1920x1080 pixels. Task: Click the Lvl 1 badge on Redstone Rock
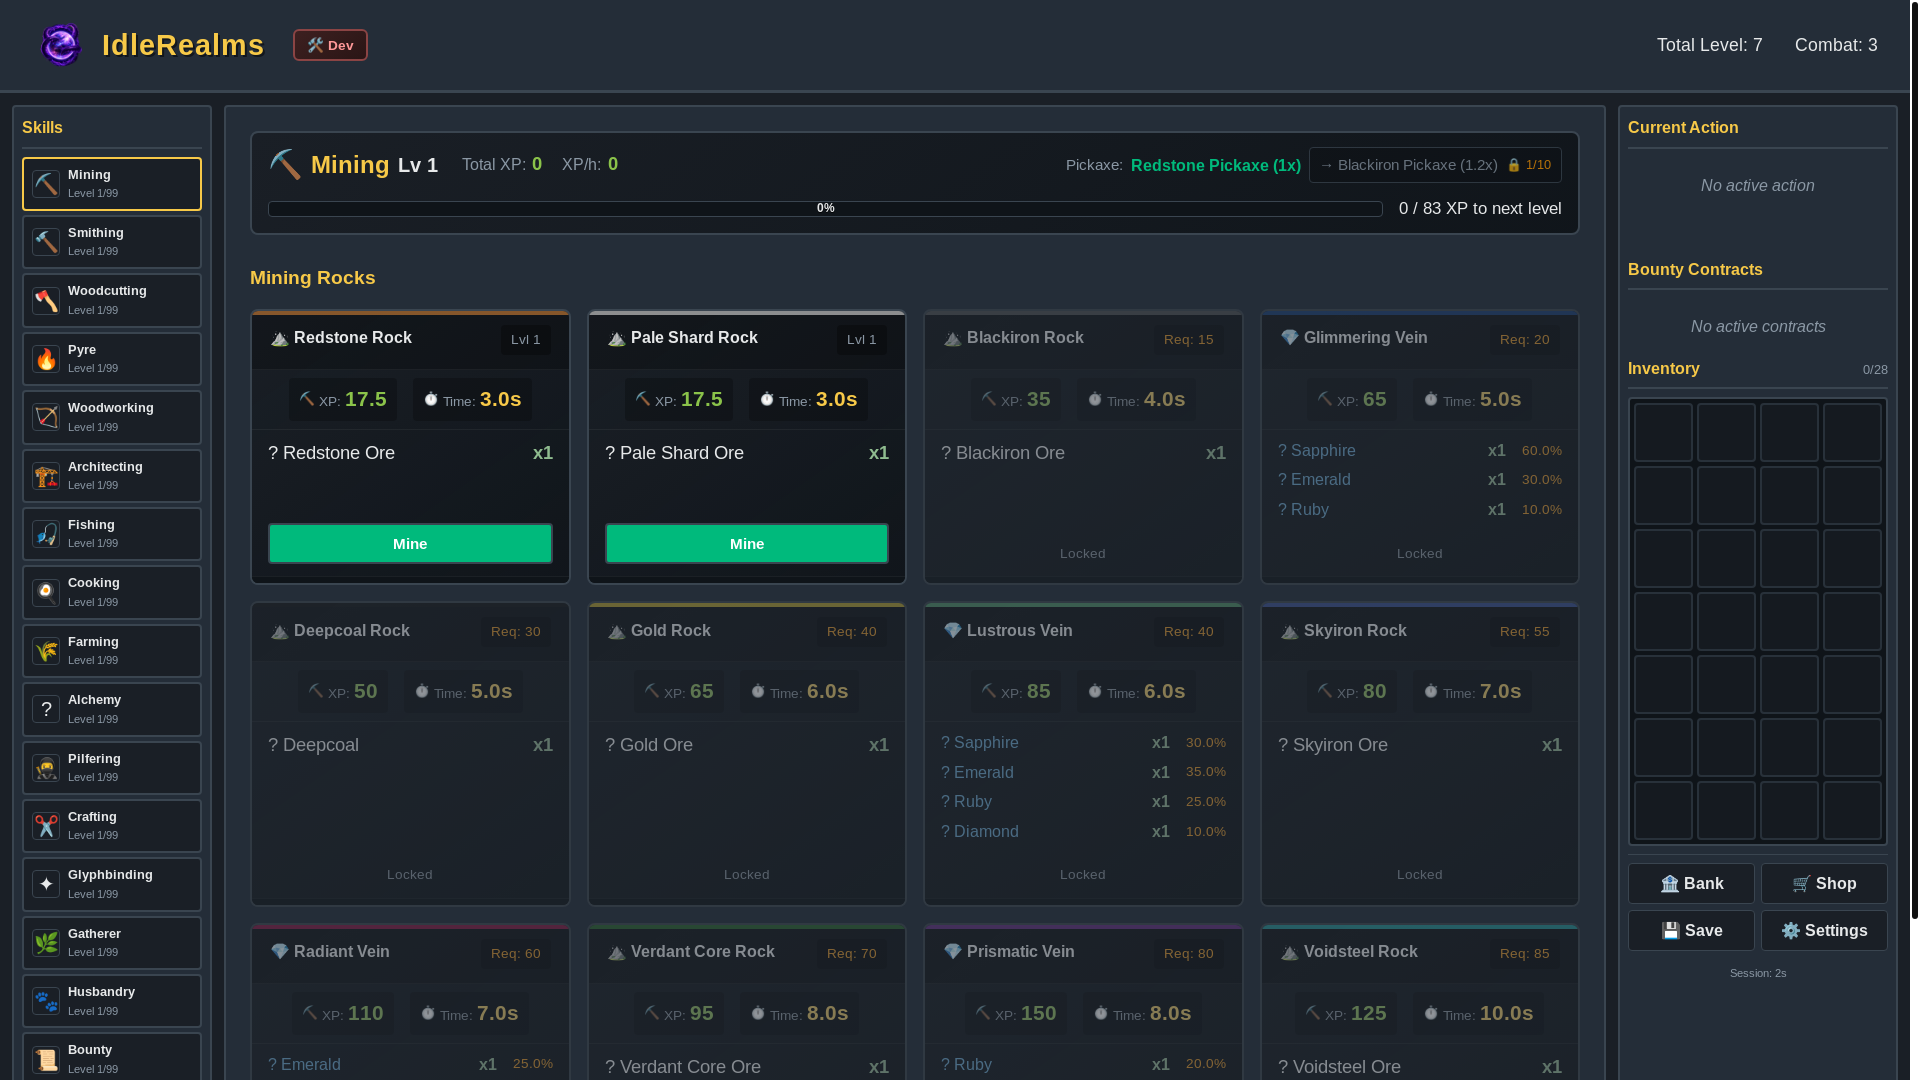click(x=525, y=340)
